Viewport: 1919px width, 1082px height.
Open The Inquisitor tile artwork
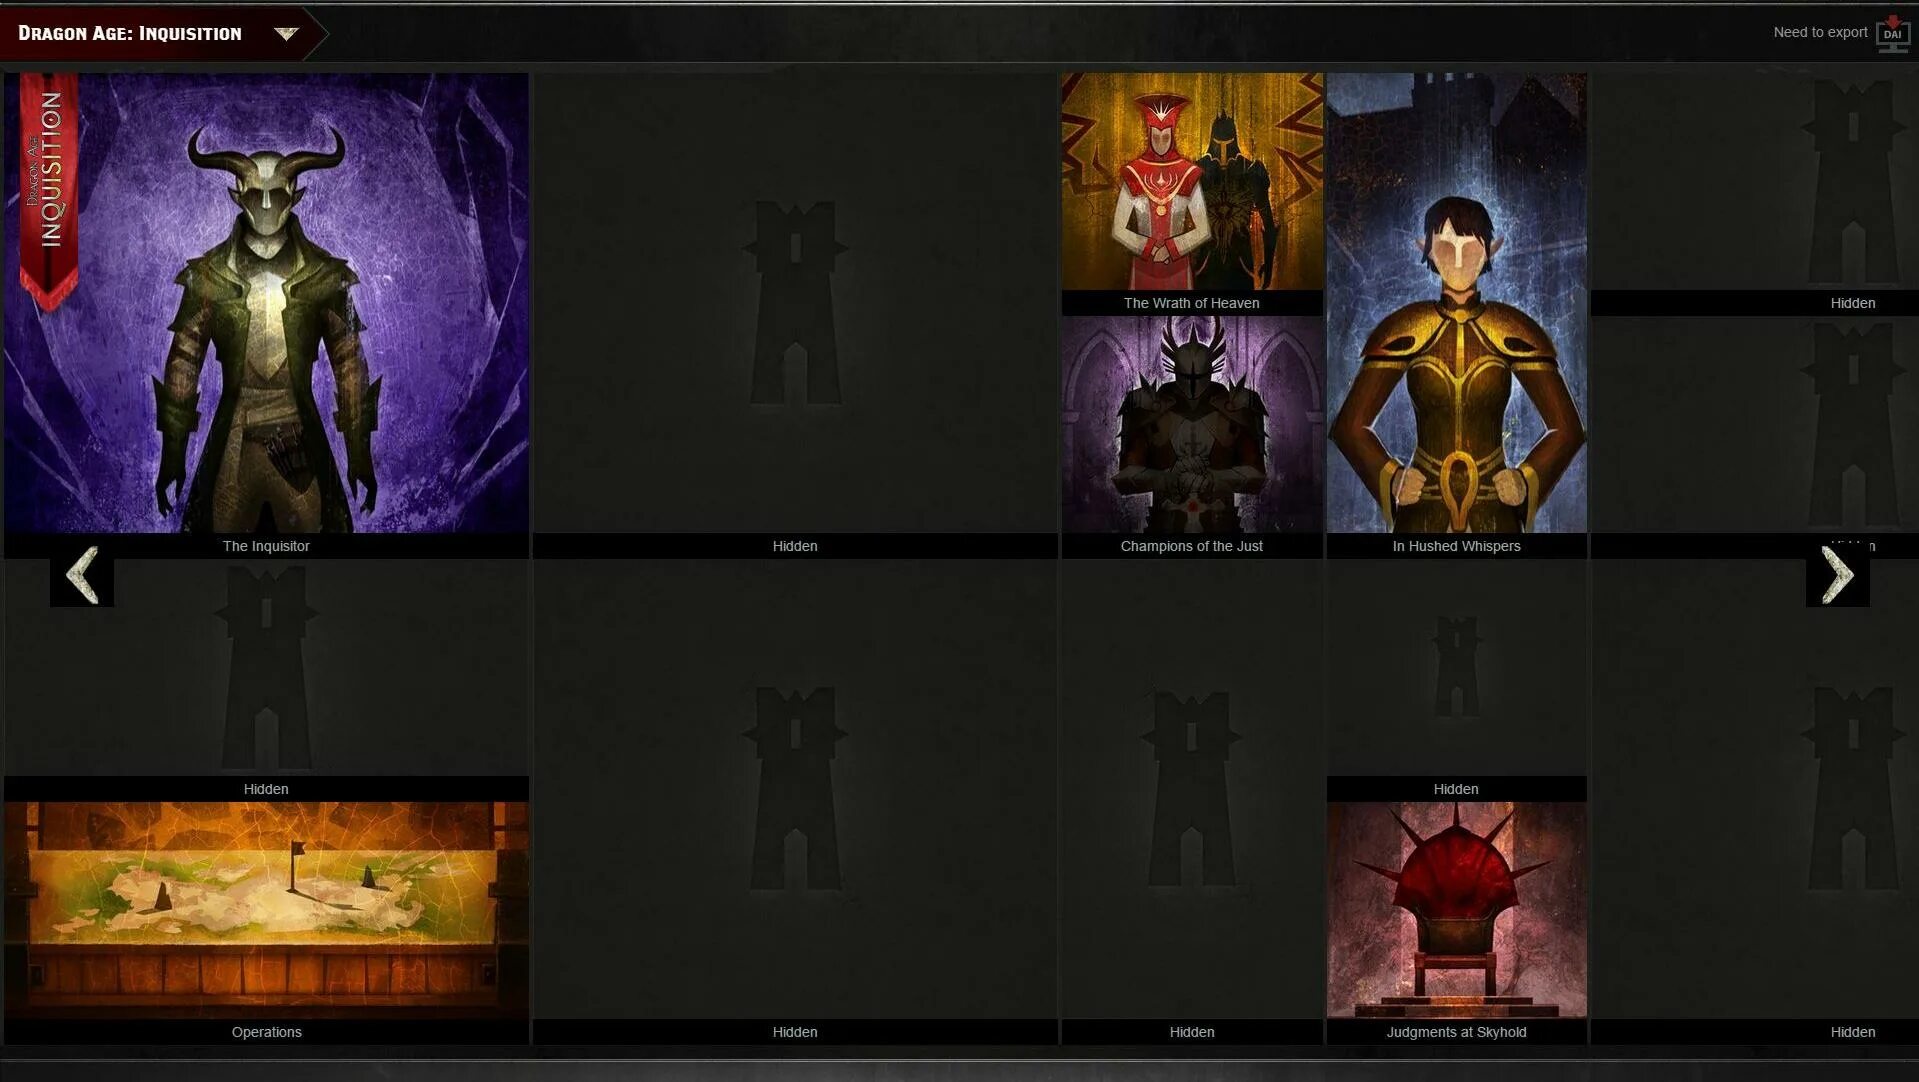point(266,302)
